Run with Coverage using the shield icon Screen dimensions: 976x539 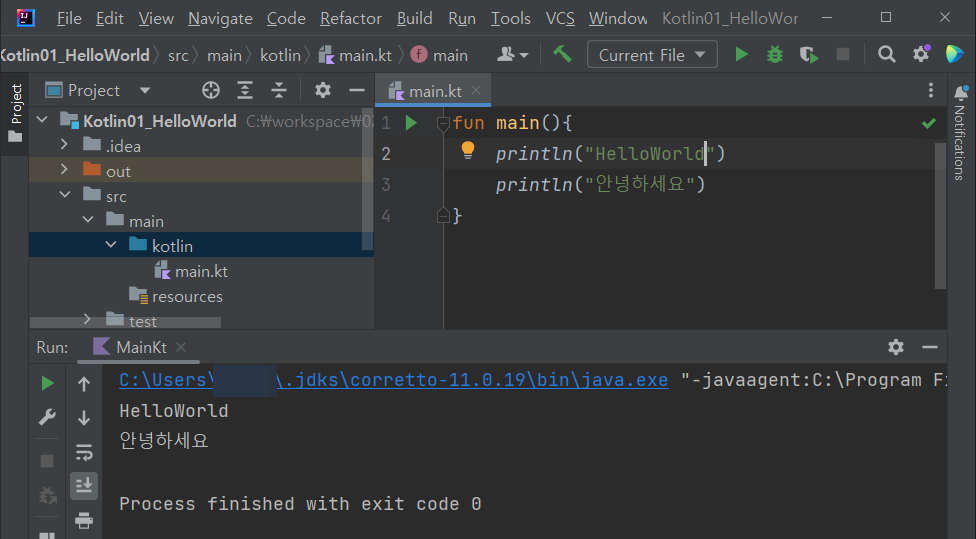(809, 55)
